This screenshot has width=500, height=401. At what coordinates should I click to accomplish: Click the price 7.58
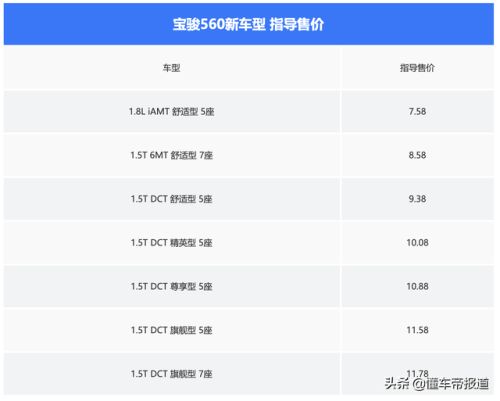tap(417, 111)
